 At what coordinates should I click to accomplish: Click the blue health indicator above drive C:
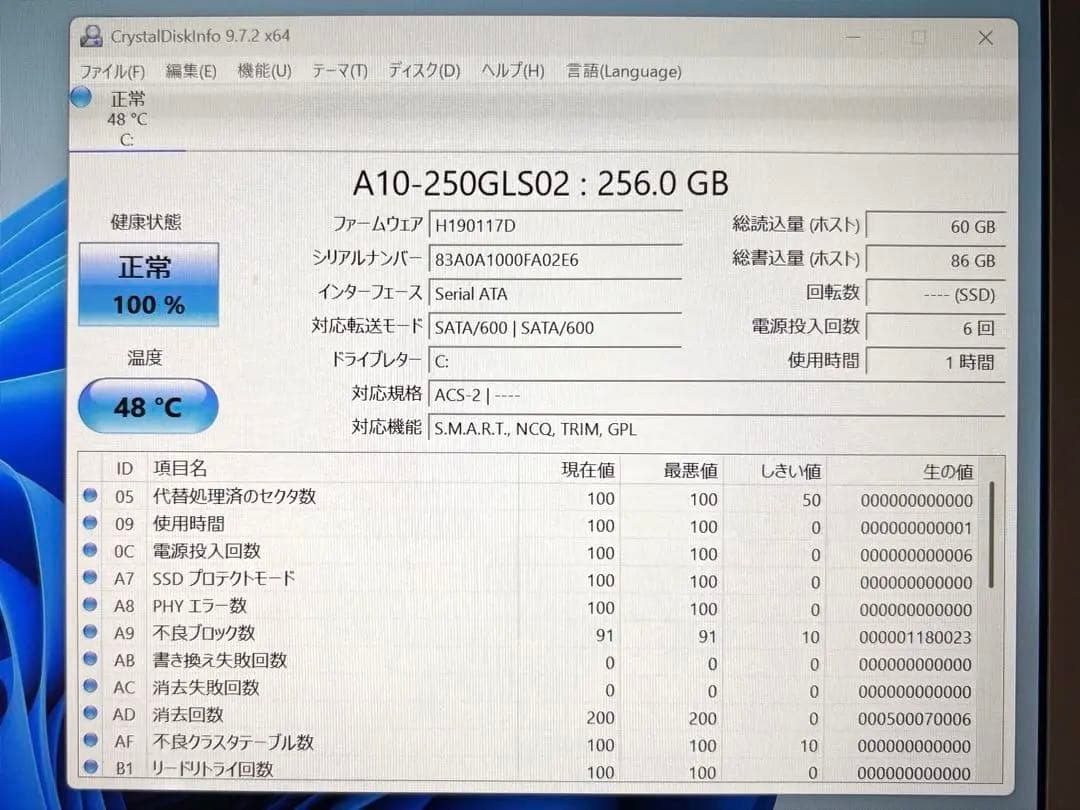coord(80,98)
